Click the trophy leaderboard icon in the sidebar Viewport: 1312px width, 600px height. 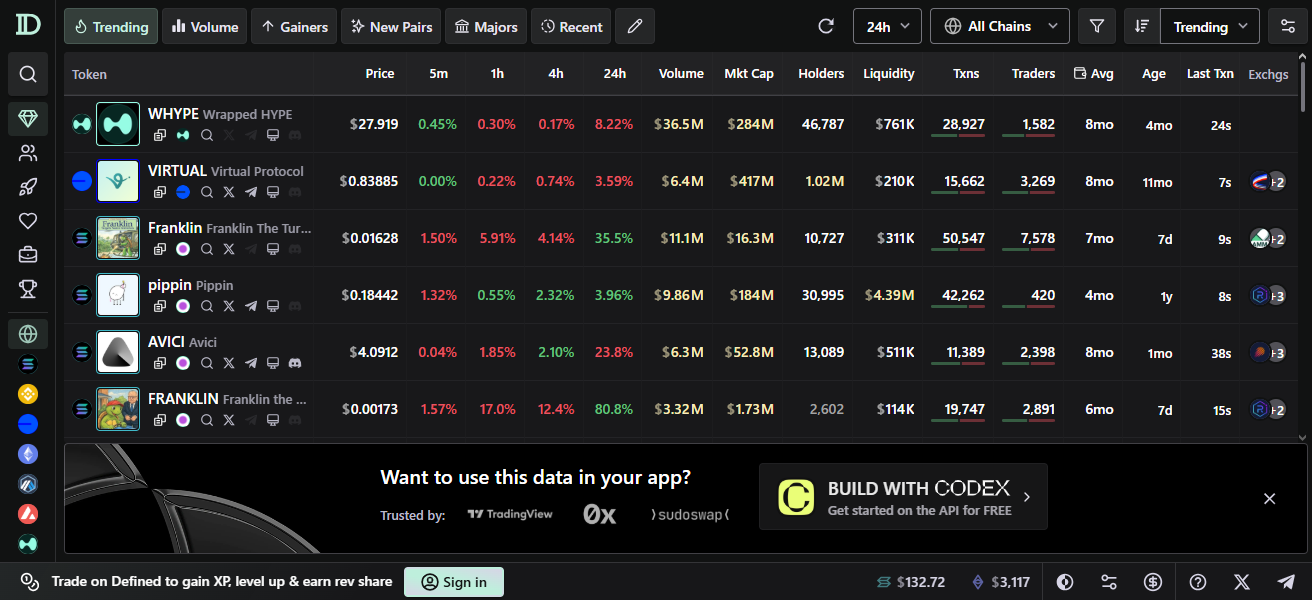28,289
